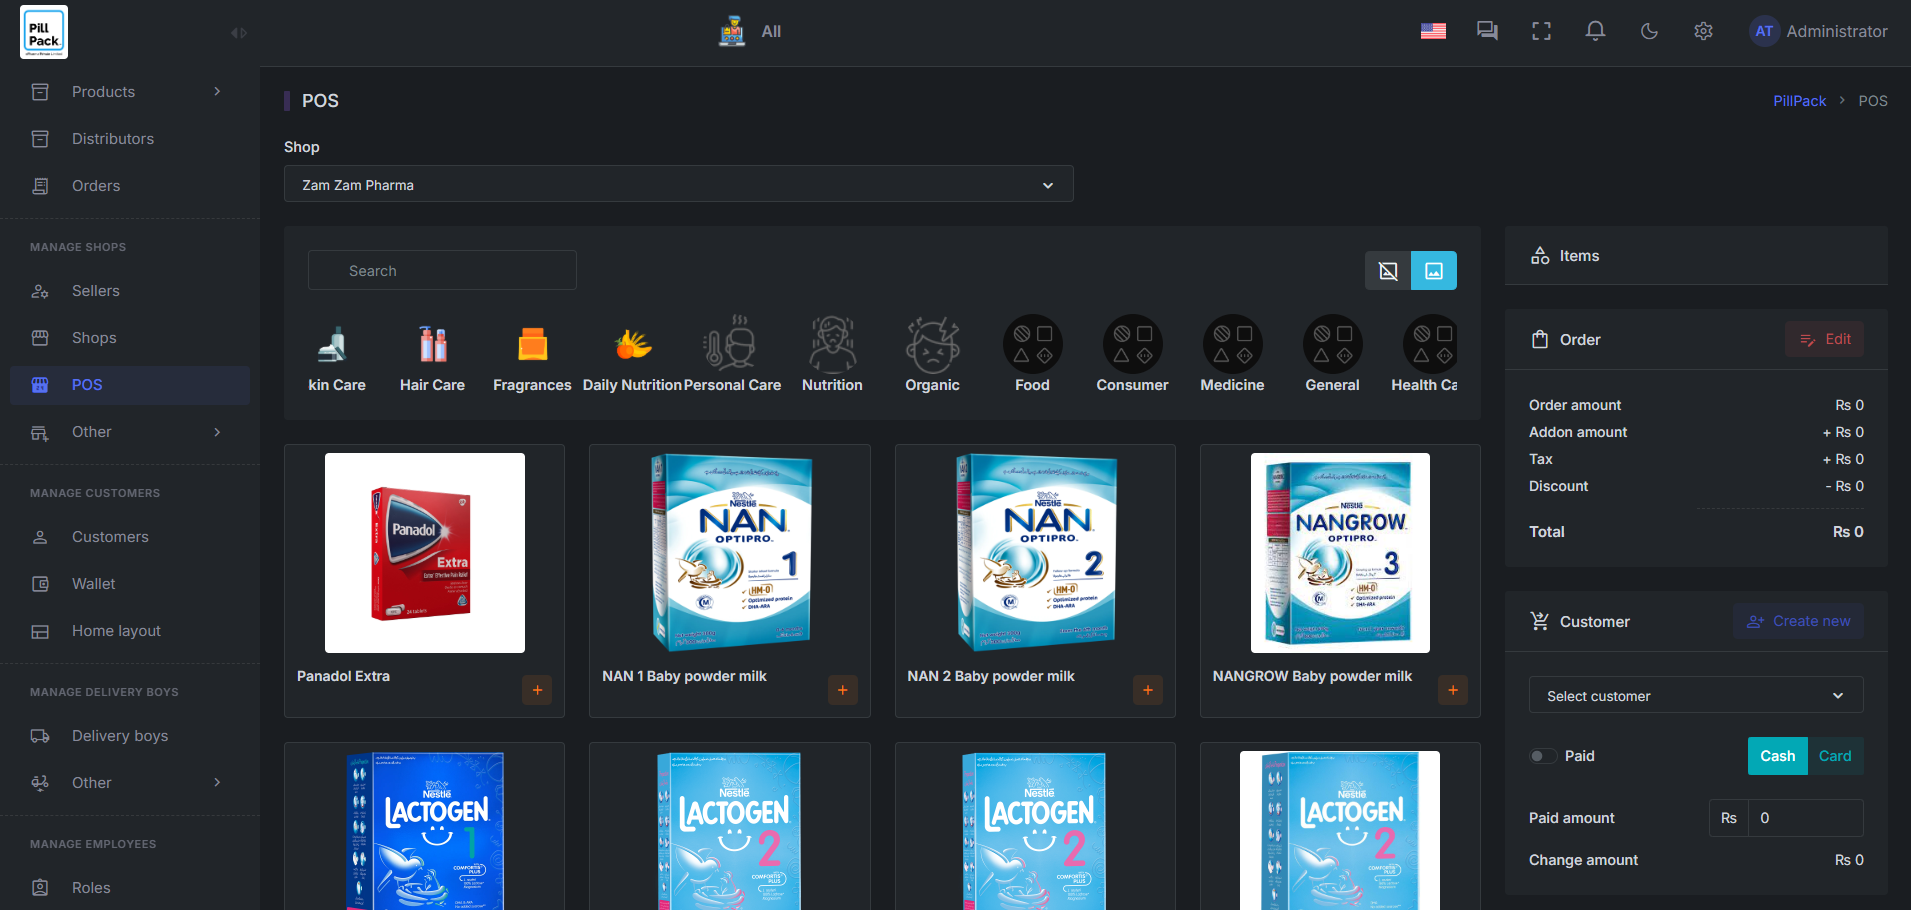Viewport: 1911px width, 910px height.
Task: Click the notification bell icon
Action: [1595, 31]
